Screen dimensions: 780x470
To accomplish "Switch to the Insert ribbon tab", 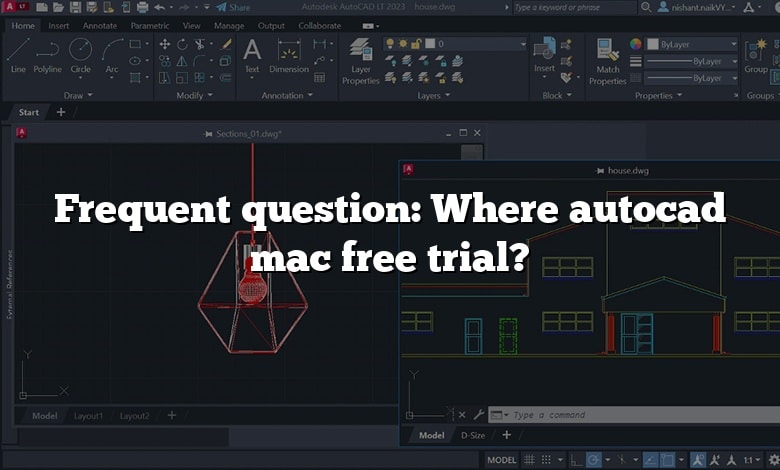I will point(59,25).
